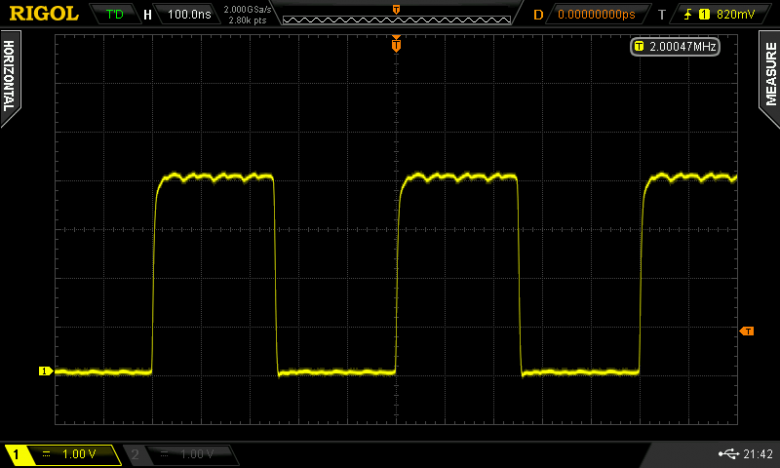
Task: Click the RIGOL logo
Action: pos(44,14)
